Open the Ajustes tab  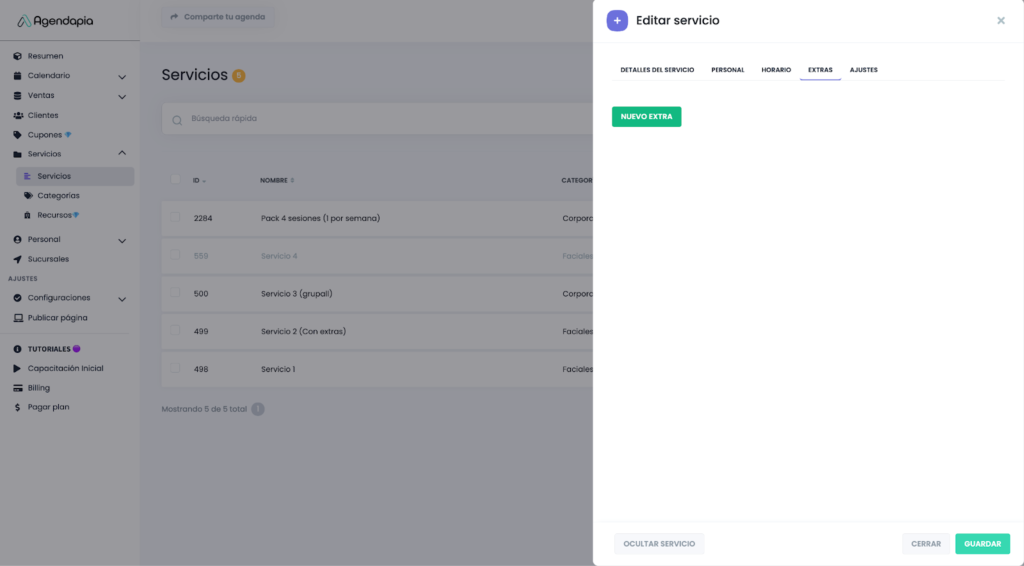coord(863,70)
